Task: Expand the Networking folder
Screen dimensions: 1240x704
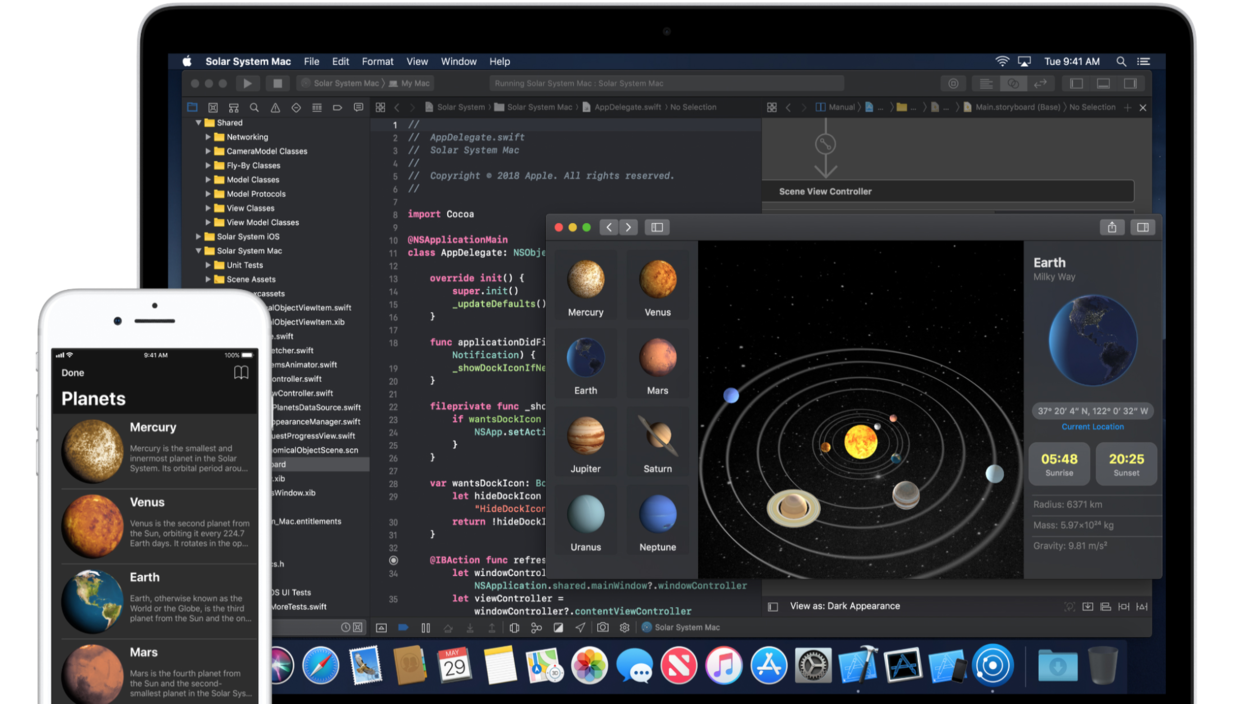Action: (208, 137)
